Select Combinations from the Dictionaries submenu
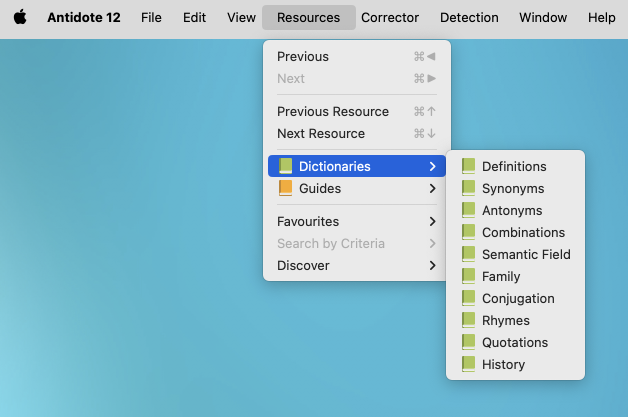 coord(523,232)
